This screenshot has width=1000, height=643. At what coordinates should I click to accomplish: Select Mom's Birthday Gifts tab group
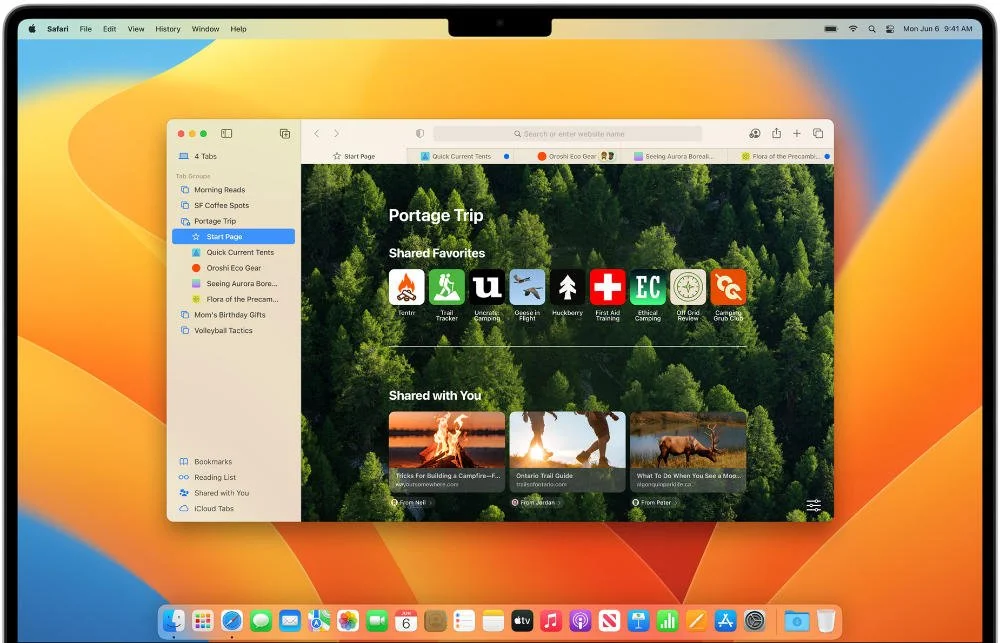click(x=233, y=314)
